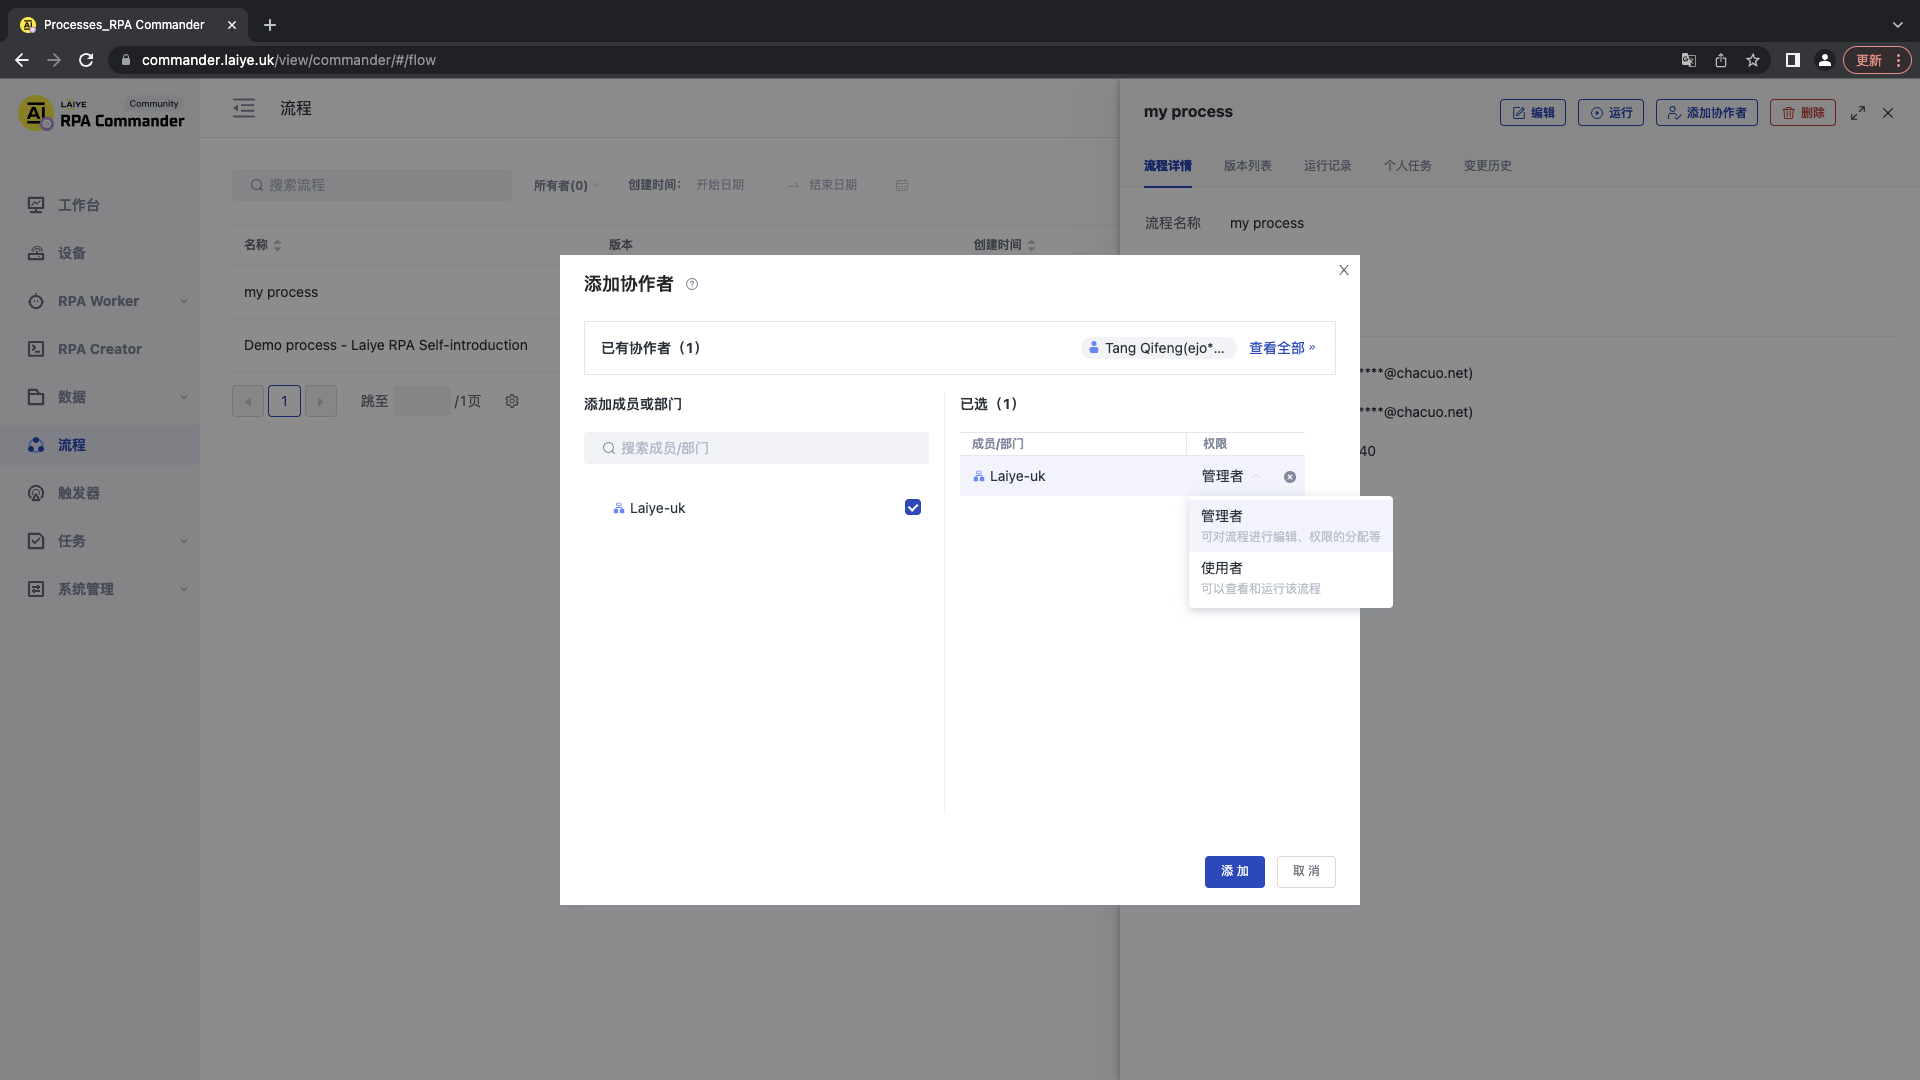
Task: Open 流程 sidebar item
Action: [x=100, y=446]
